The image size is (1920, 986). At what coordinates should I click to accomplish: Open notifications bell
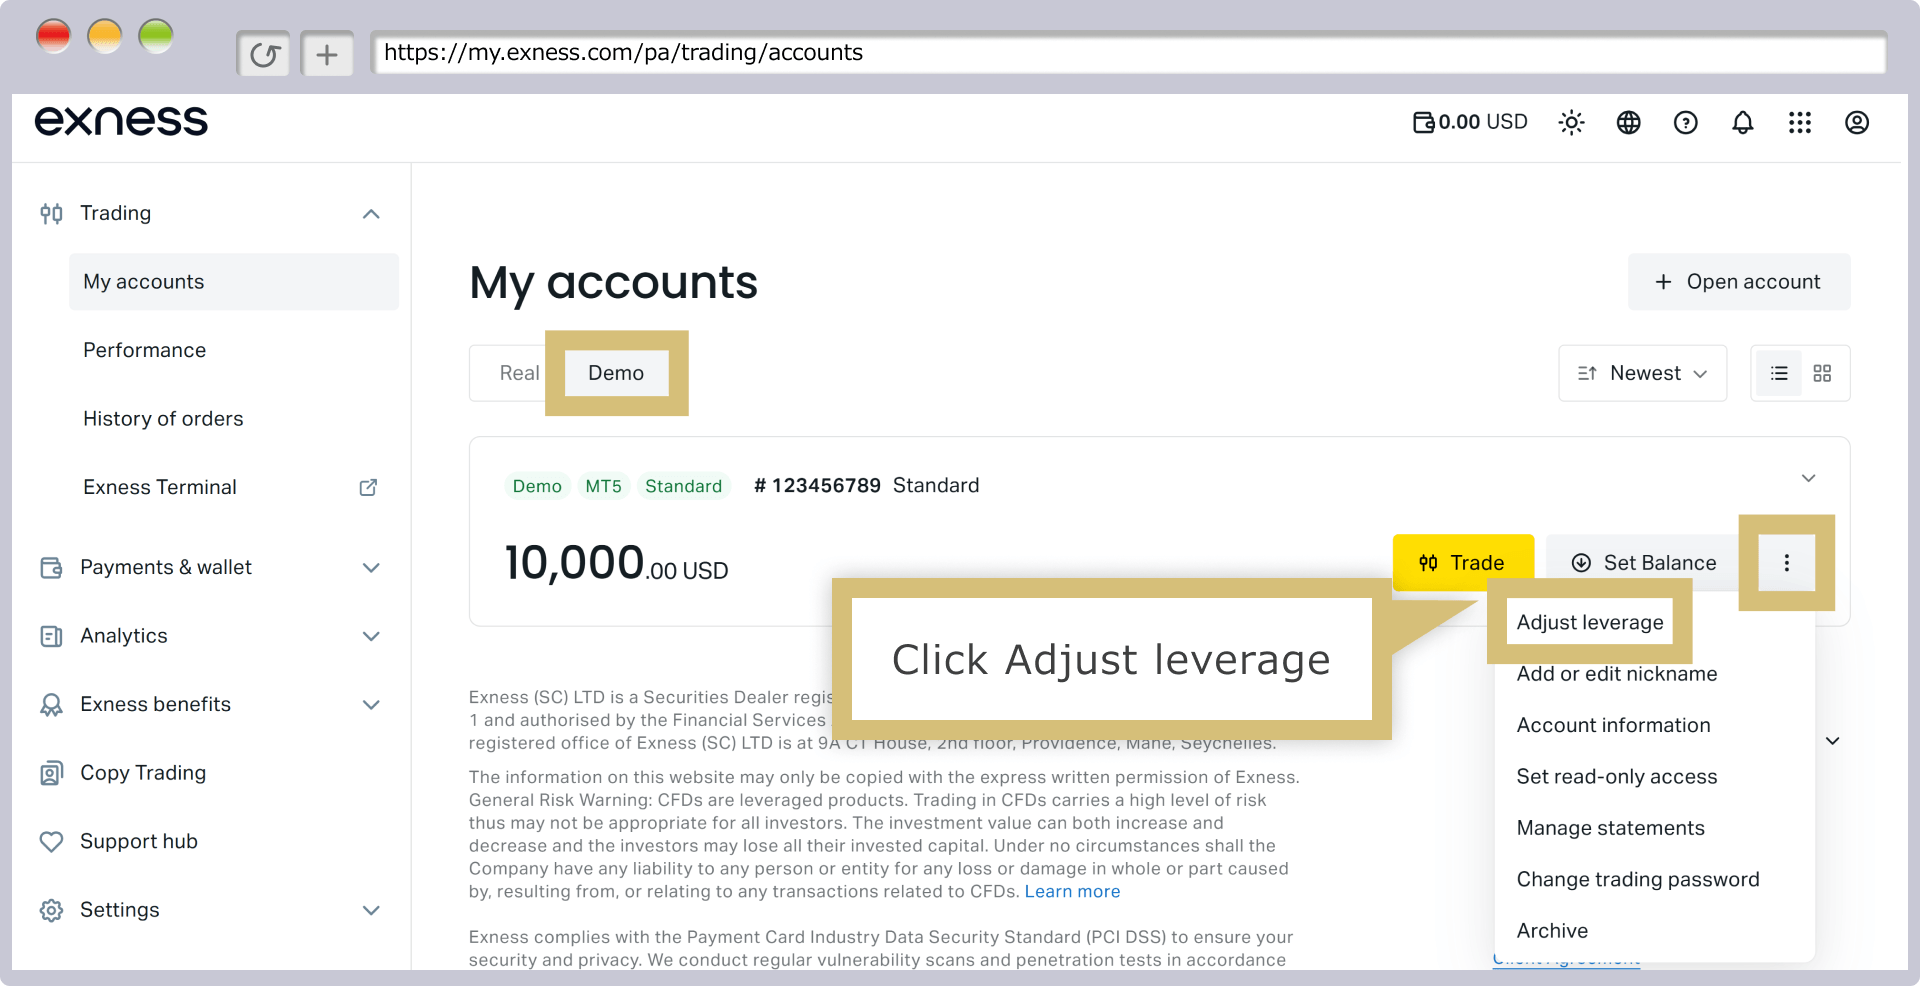pyautogui.click(x=1743, y=122)
